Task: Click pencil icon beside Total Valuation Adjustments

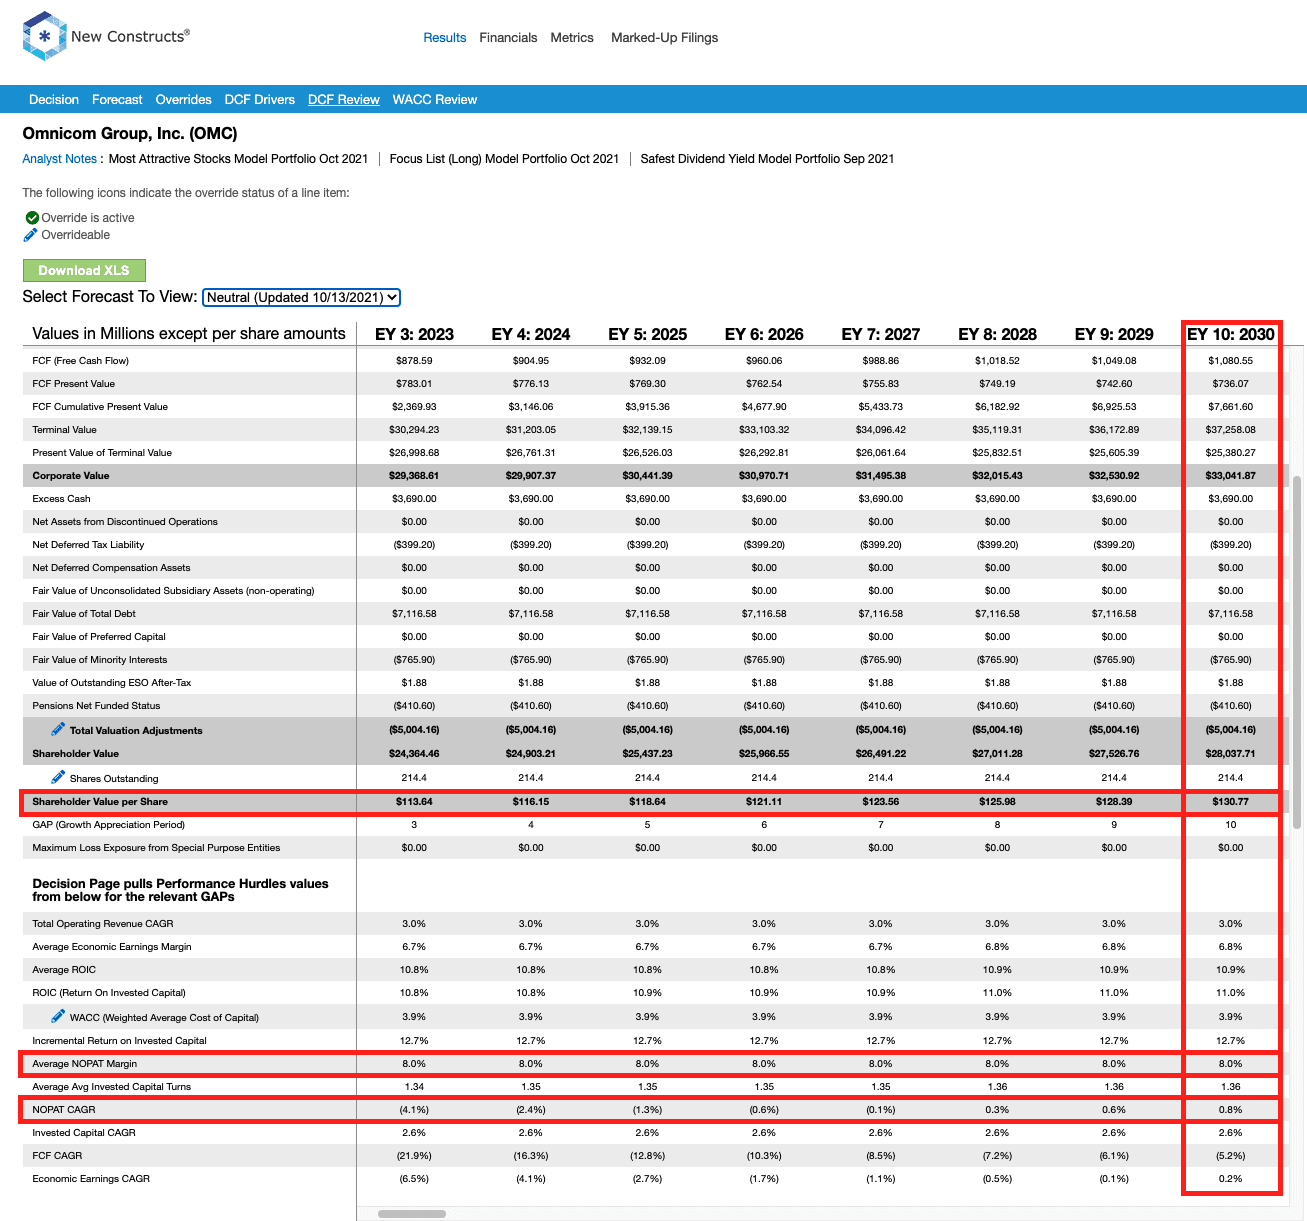Action: pos(58,730)
